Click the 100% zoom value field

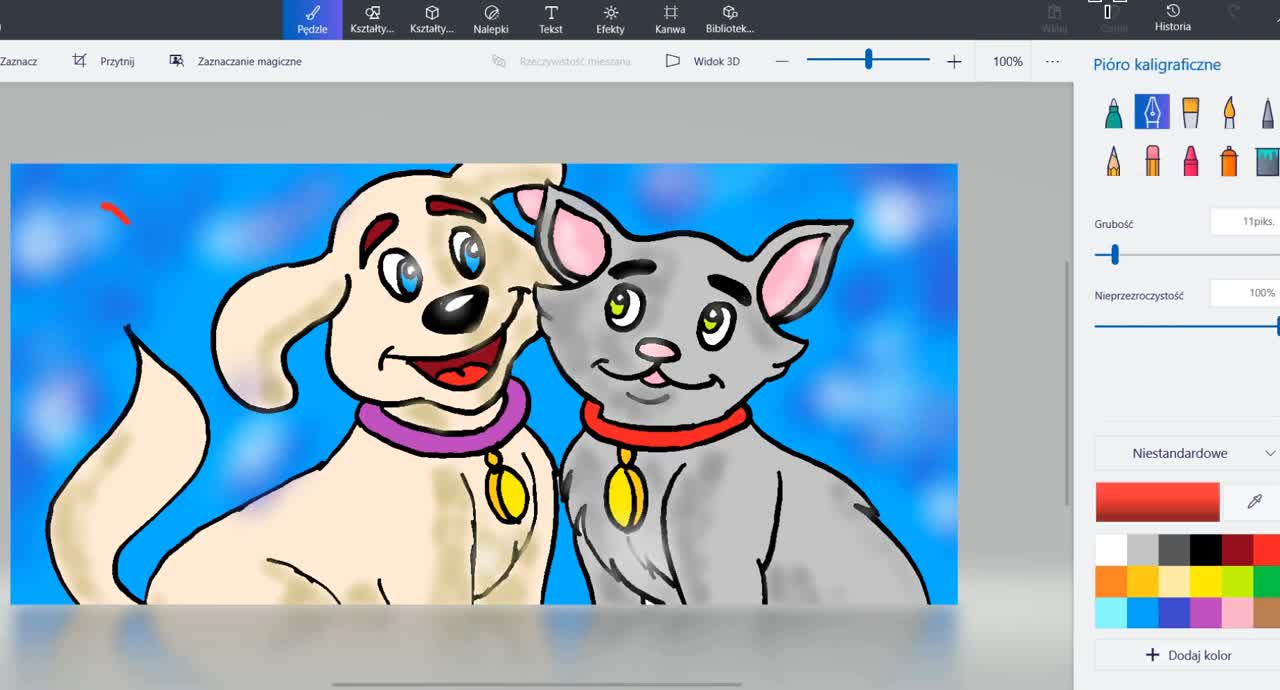coord(1007,61)
